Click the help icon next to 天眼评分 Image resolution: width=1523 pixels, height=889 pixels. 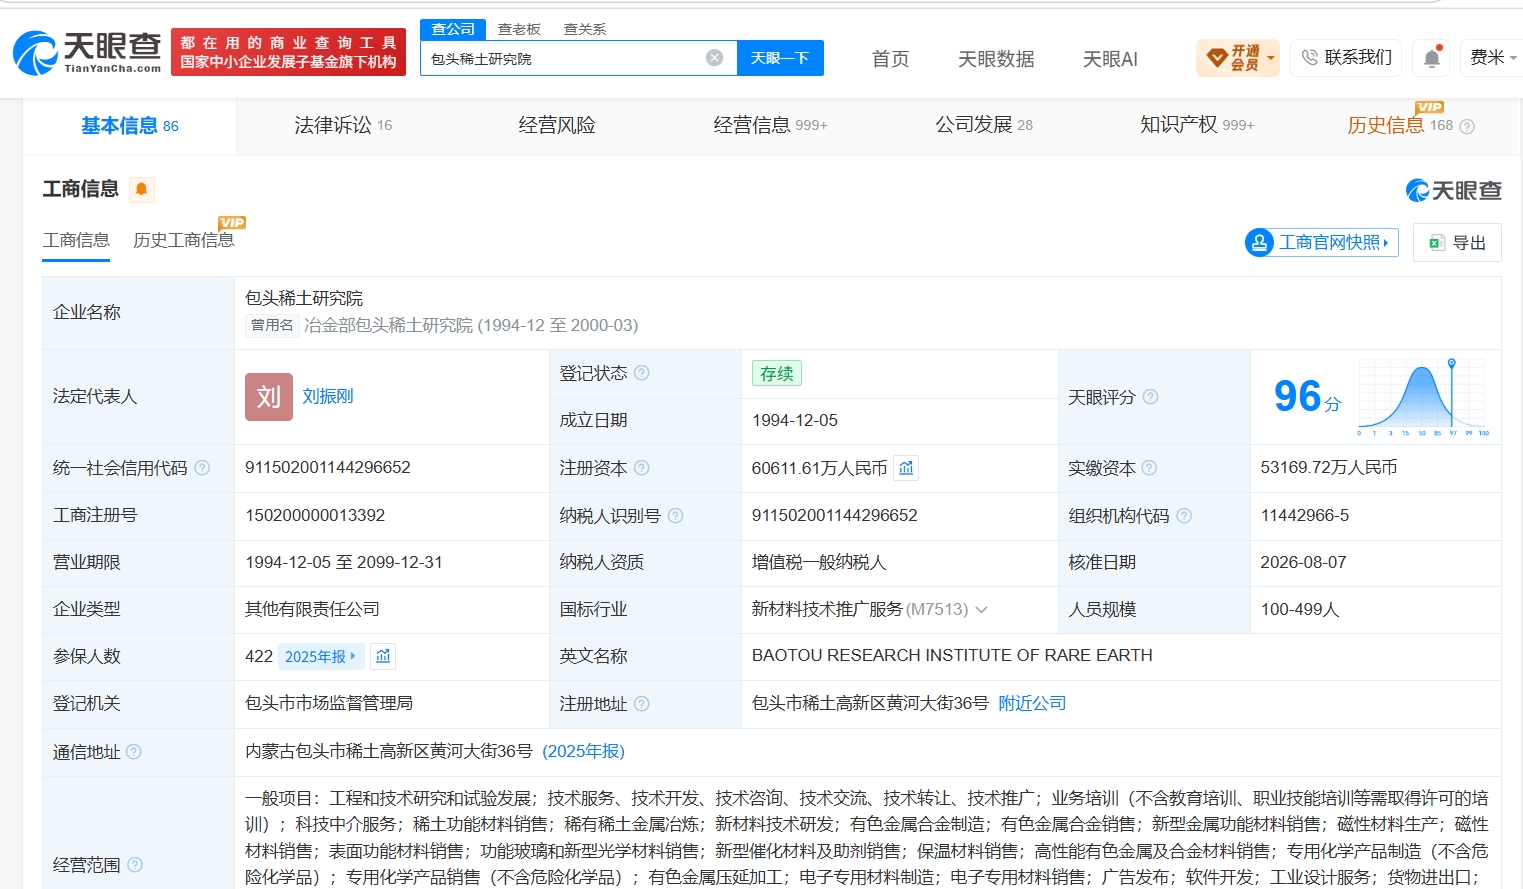coord(1150,397)
